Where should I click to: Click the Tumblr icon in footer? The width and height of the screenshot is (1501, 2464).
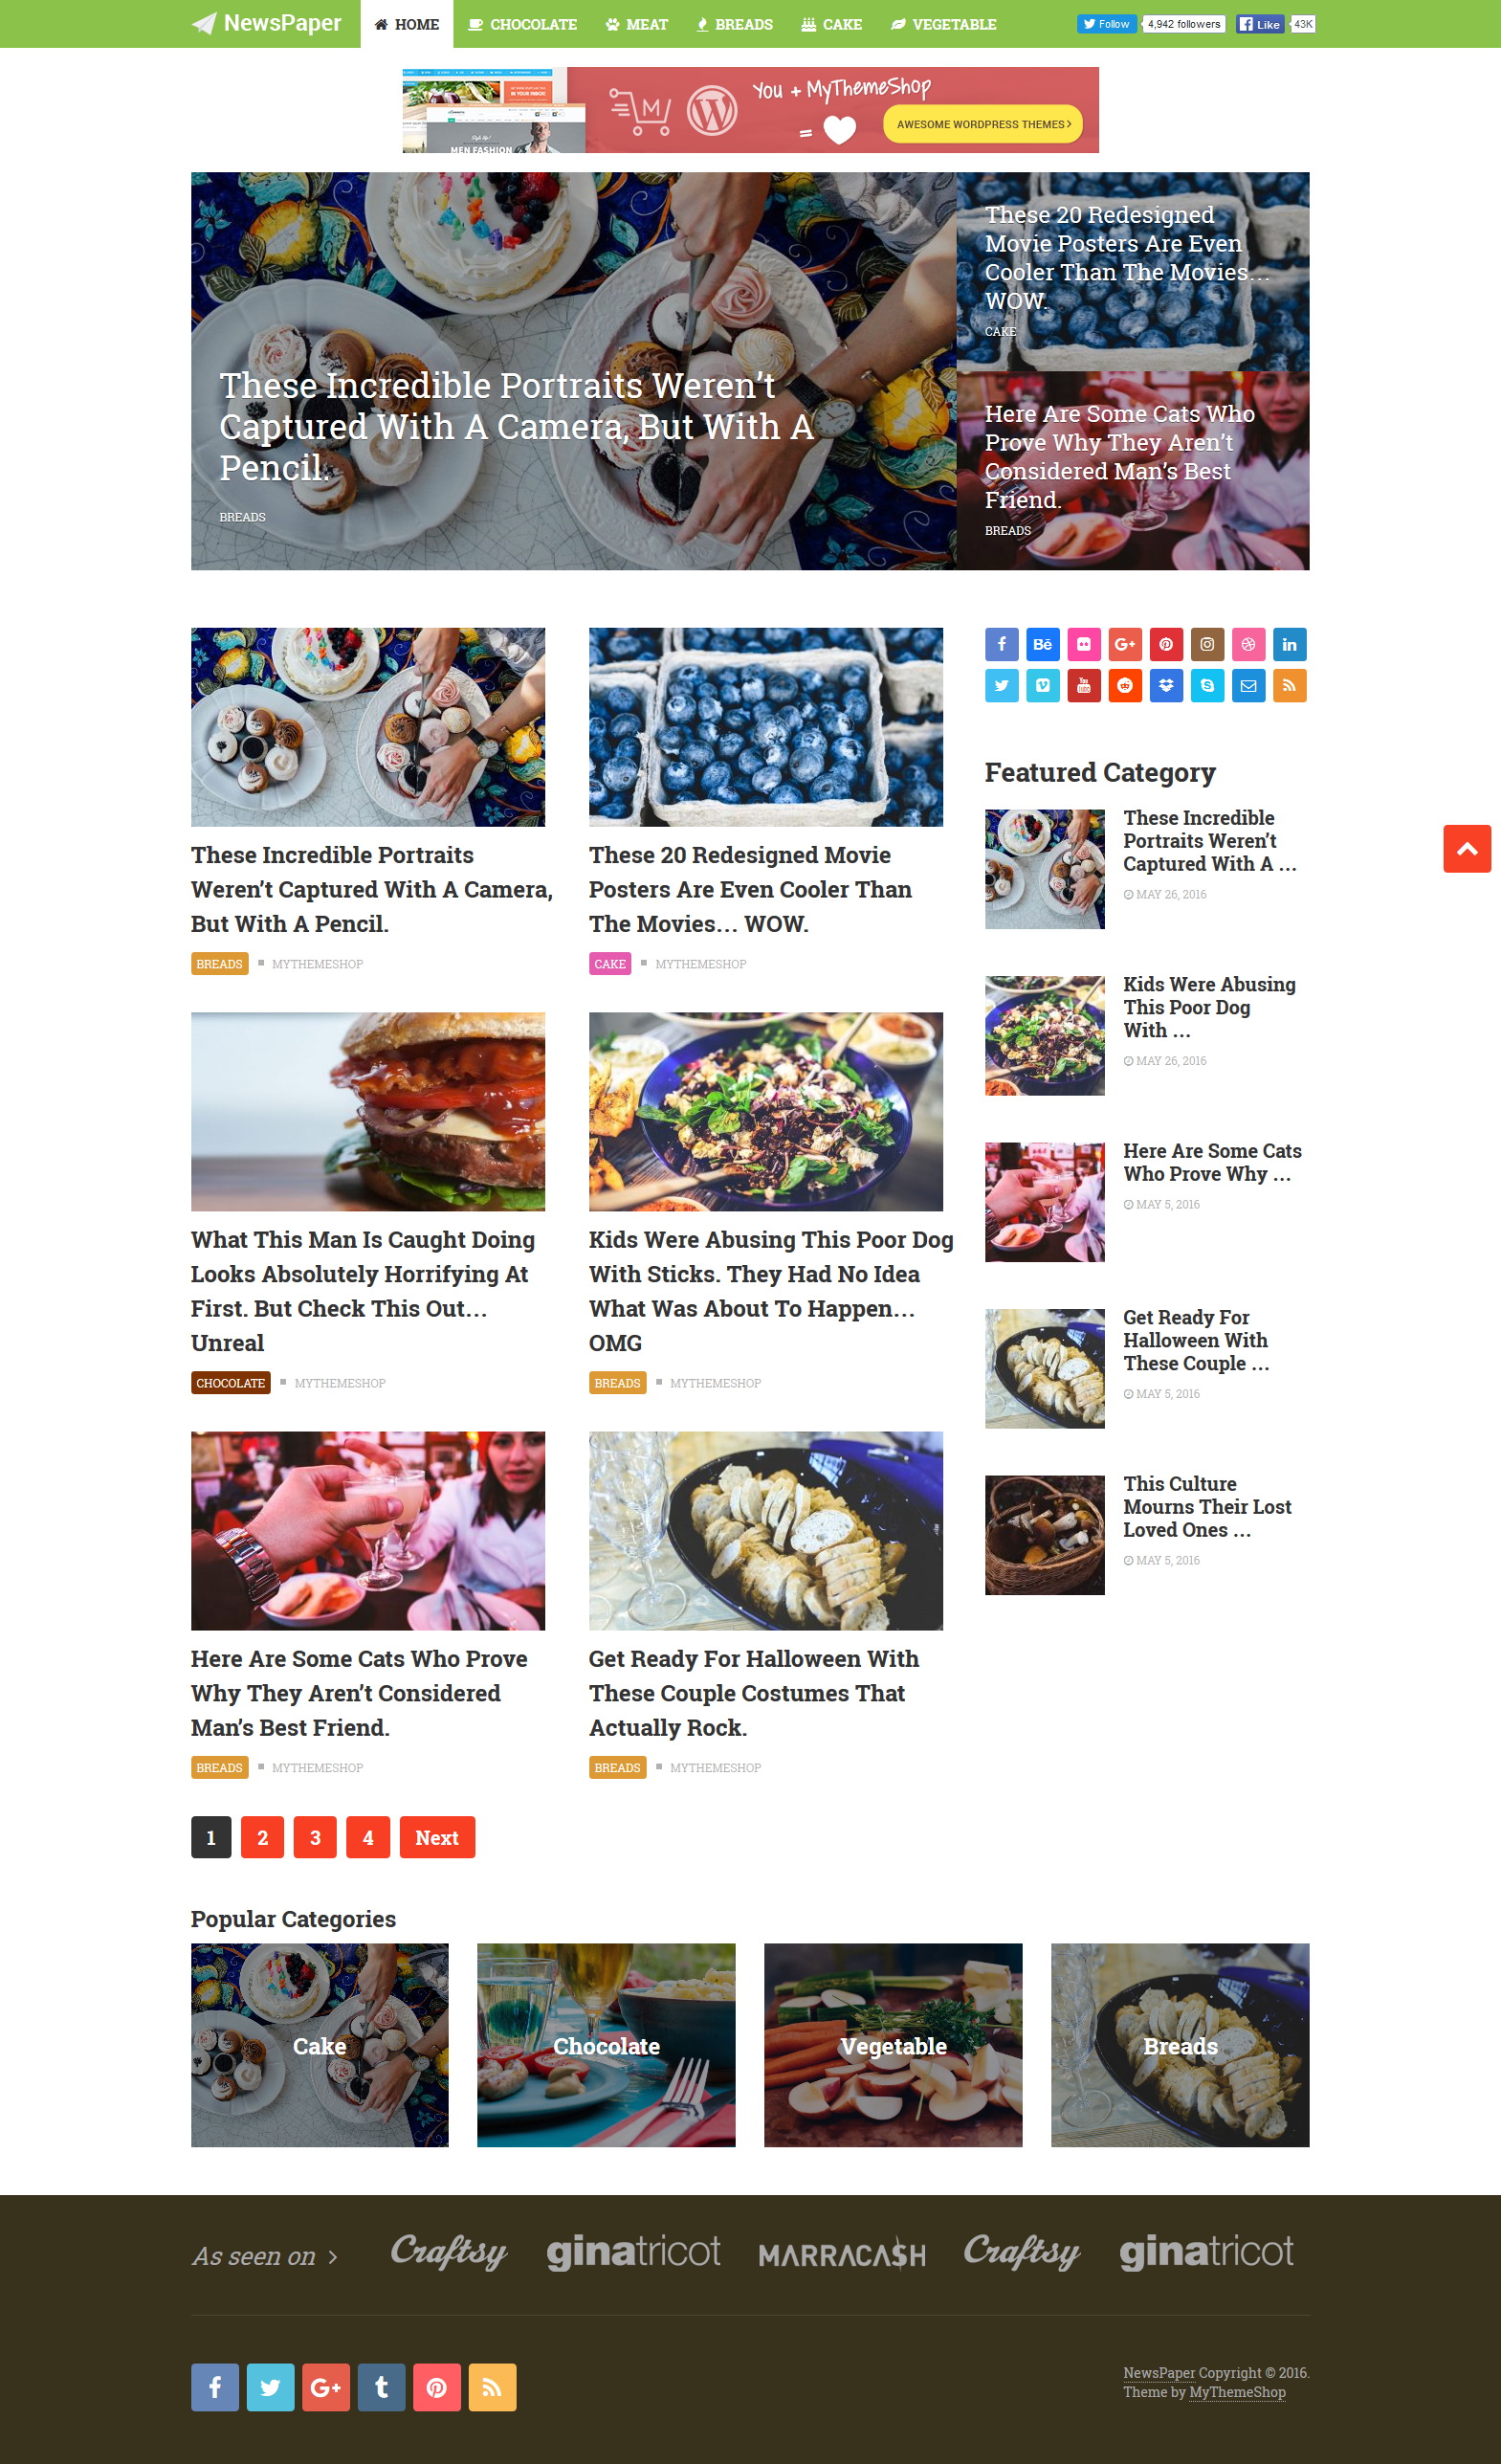[381, 2387]
